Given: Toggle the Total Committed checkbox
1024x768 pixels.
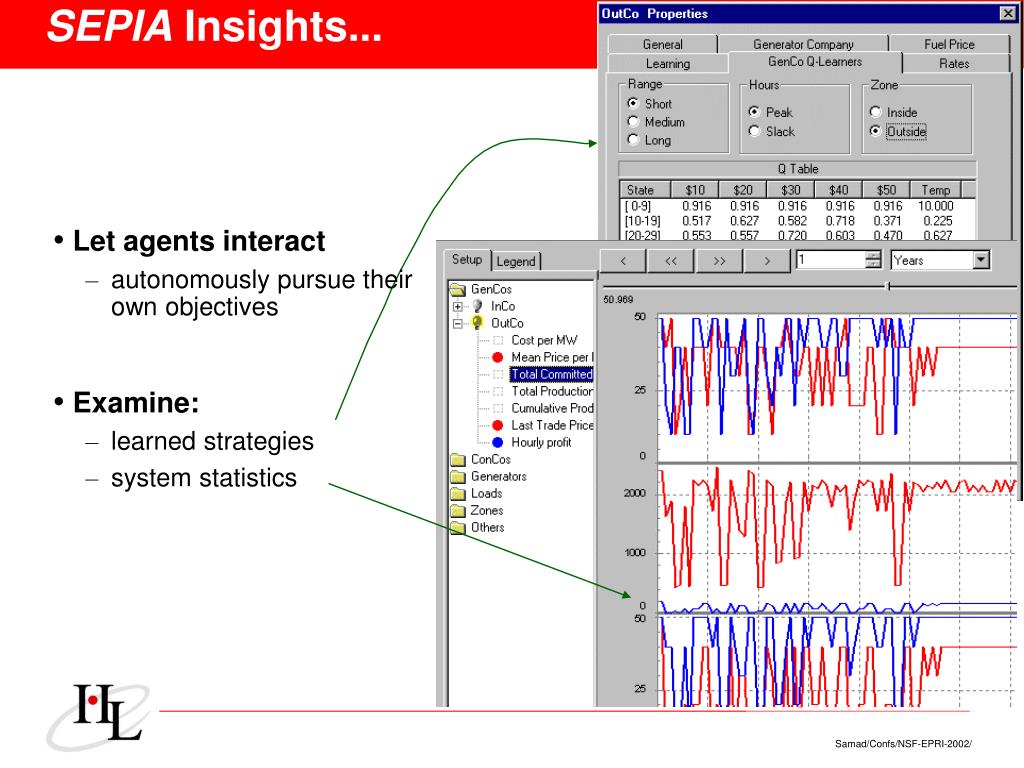Looking at the screenshot, I should (498, 374).
